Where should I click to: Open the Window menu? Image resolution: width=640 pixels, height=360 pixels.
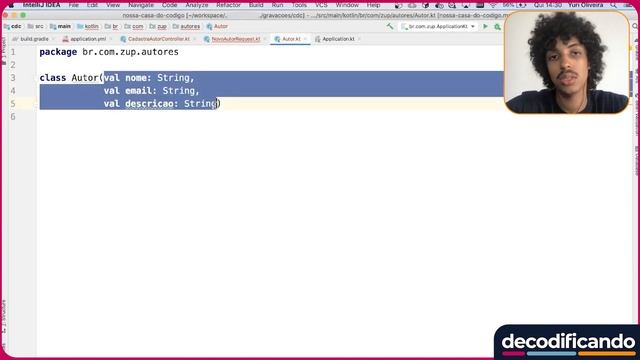pos(347,5)
